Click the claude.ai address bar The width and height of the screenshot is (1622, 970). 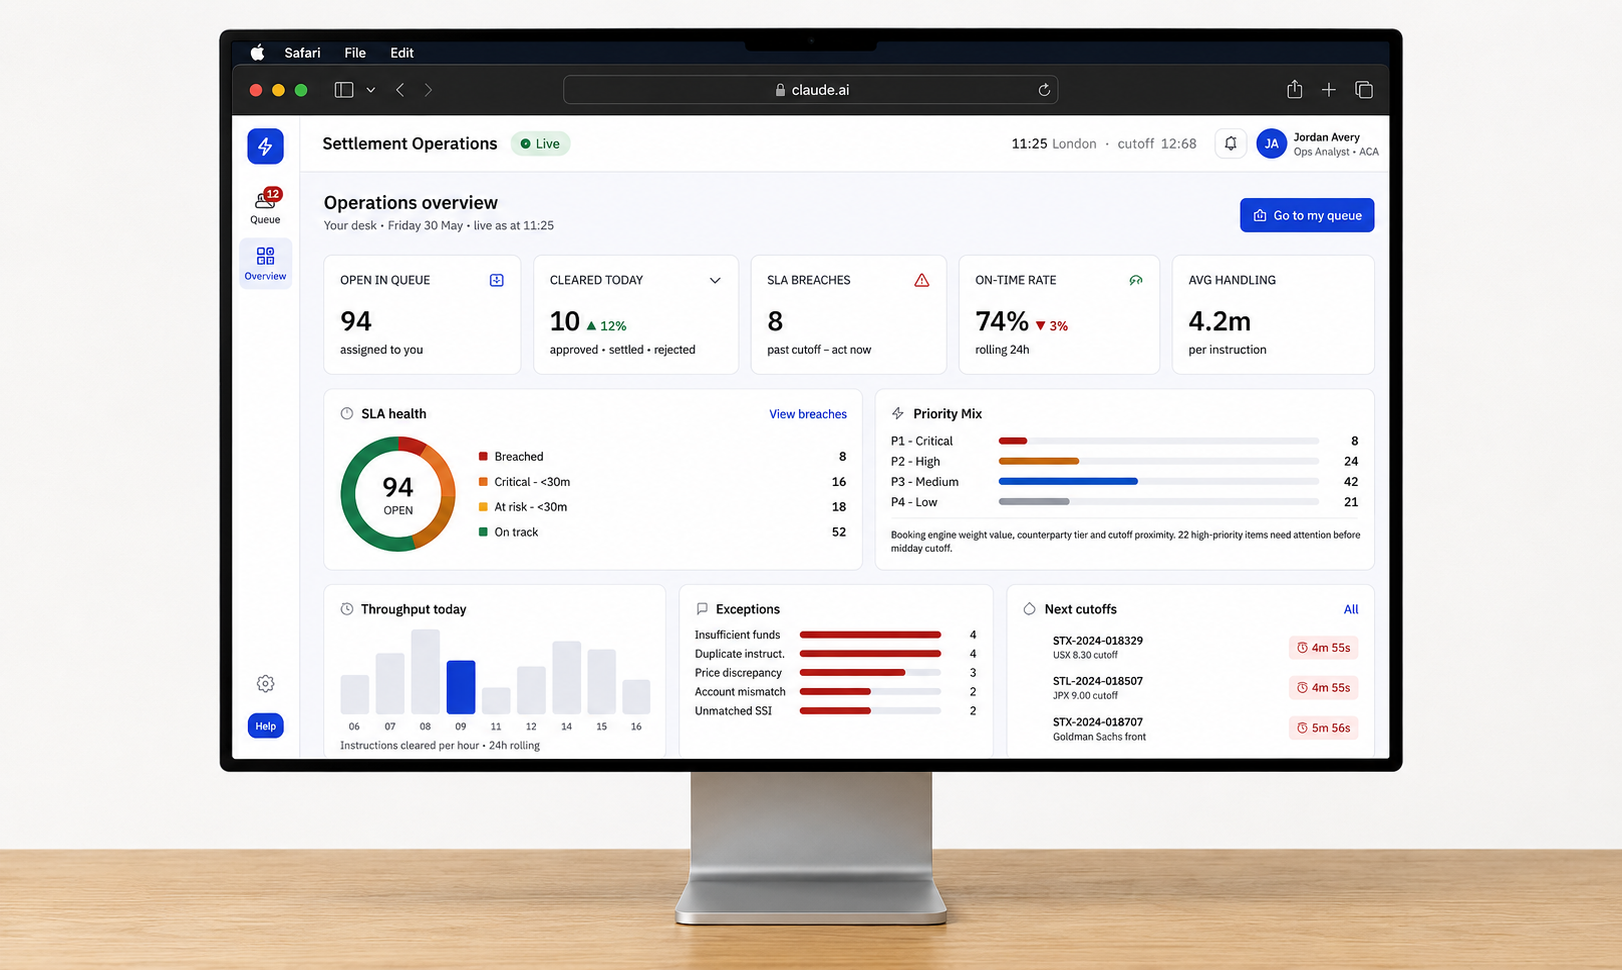pos(811,90)
